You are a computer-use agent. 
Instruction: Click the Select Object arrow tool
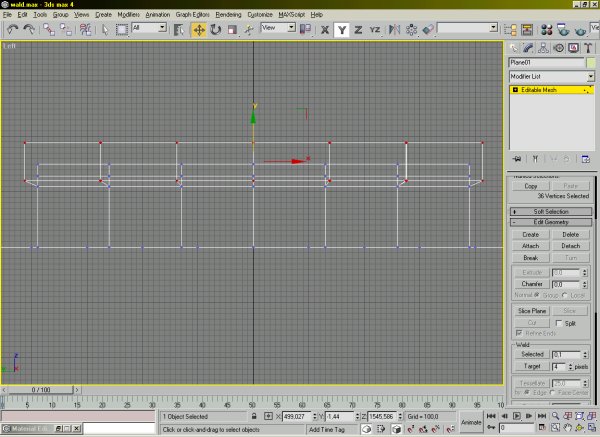pos(105,30)
